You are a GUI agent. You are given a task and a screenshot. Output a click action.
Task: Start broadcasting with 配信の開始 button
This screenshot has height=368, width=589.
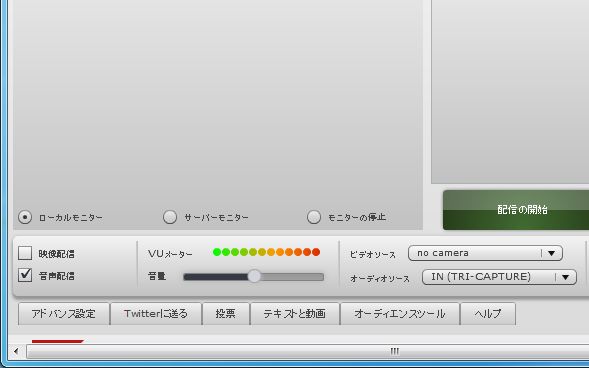click(516, 210)
